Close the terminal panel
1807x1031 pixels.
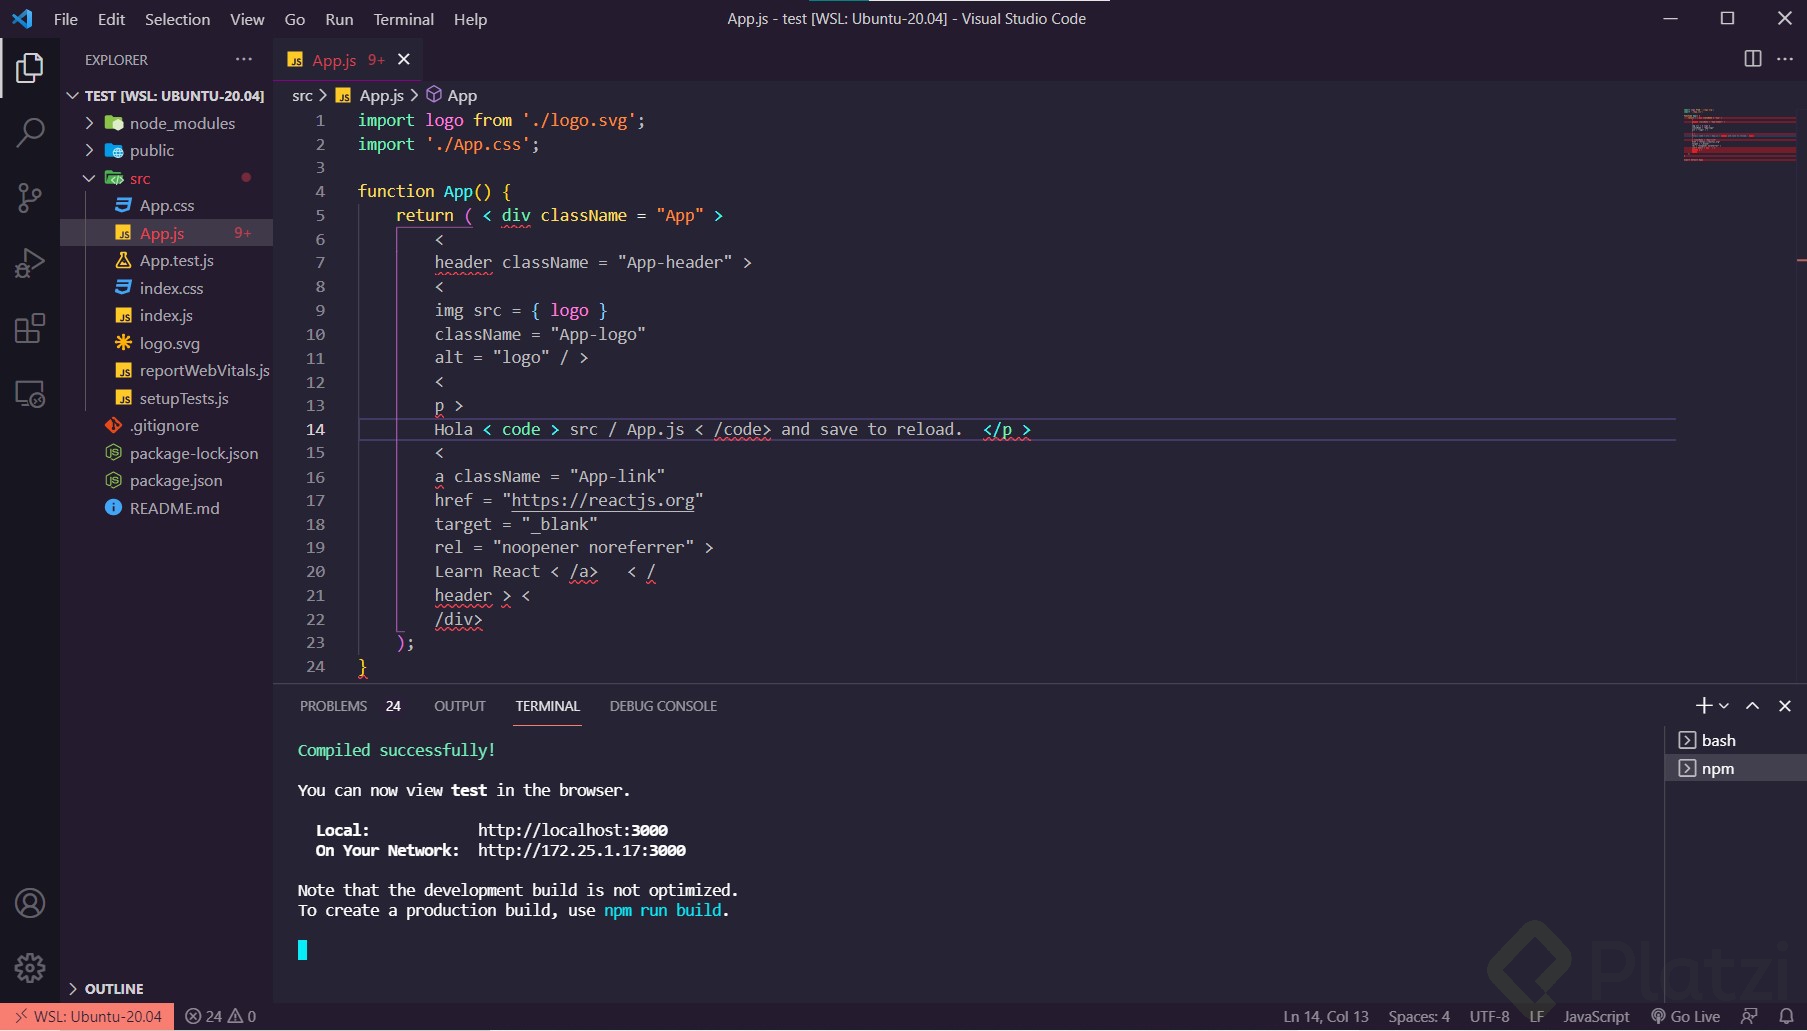pos(1785,706)
